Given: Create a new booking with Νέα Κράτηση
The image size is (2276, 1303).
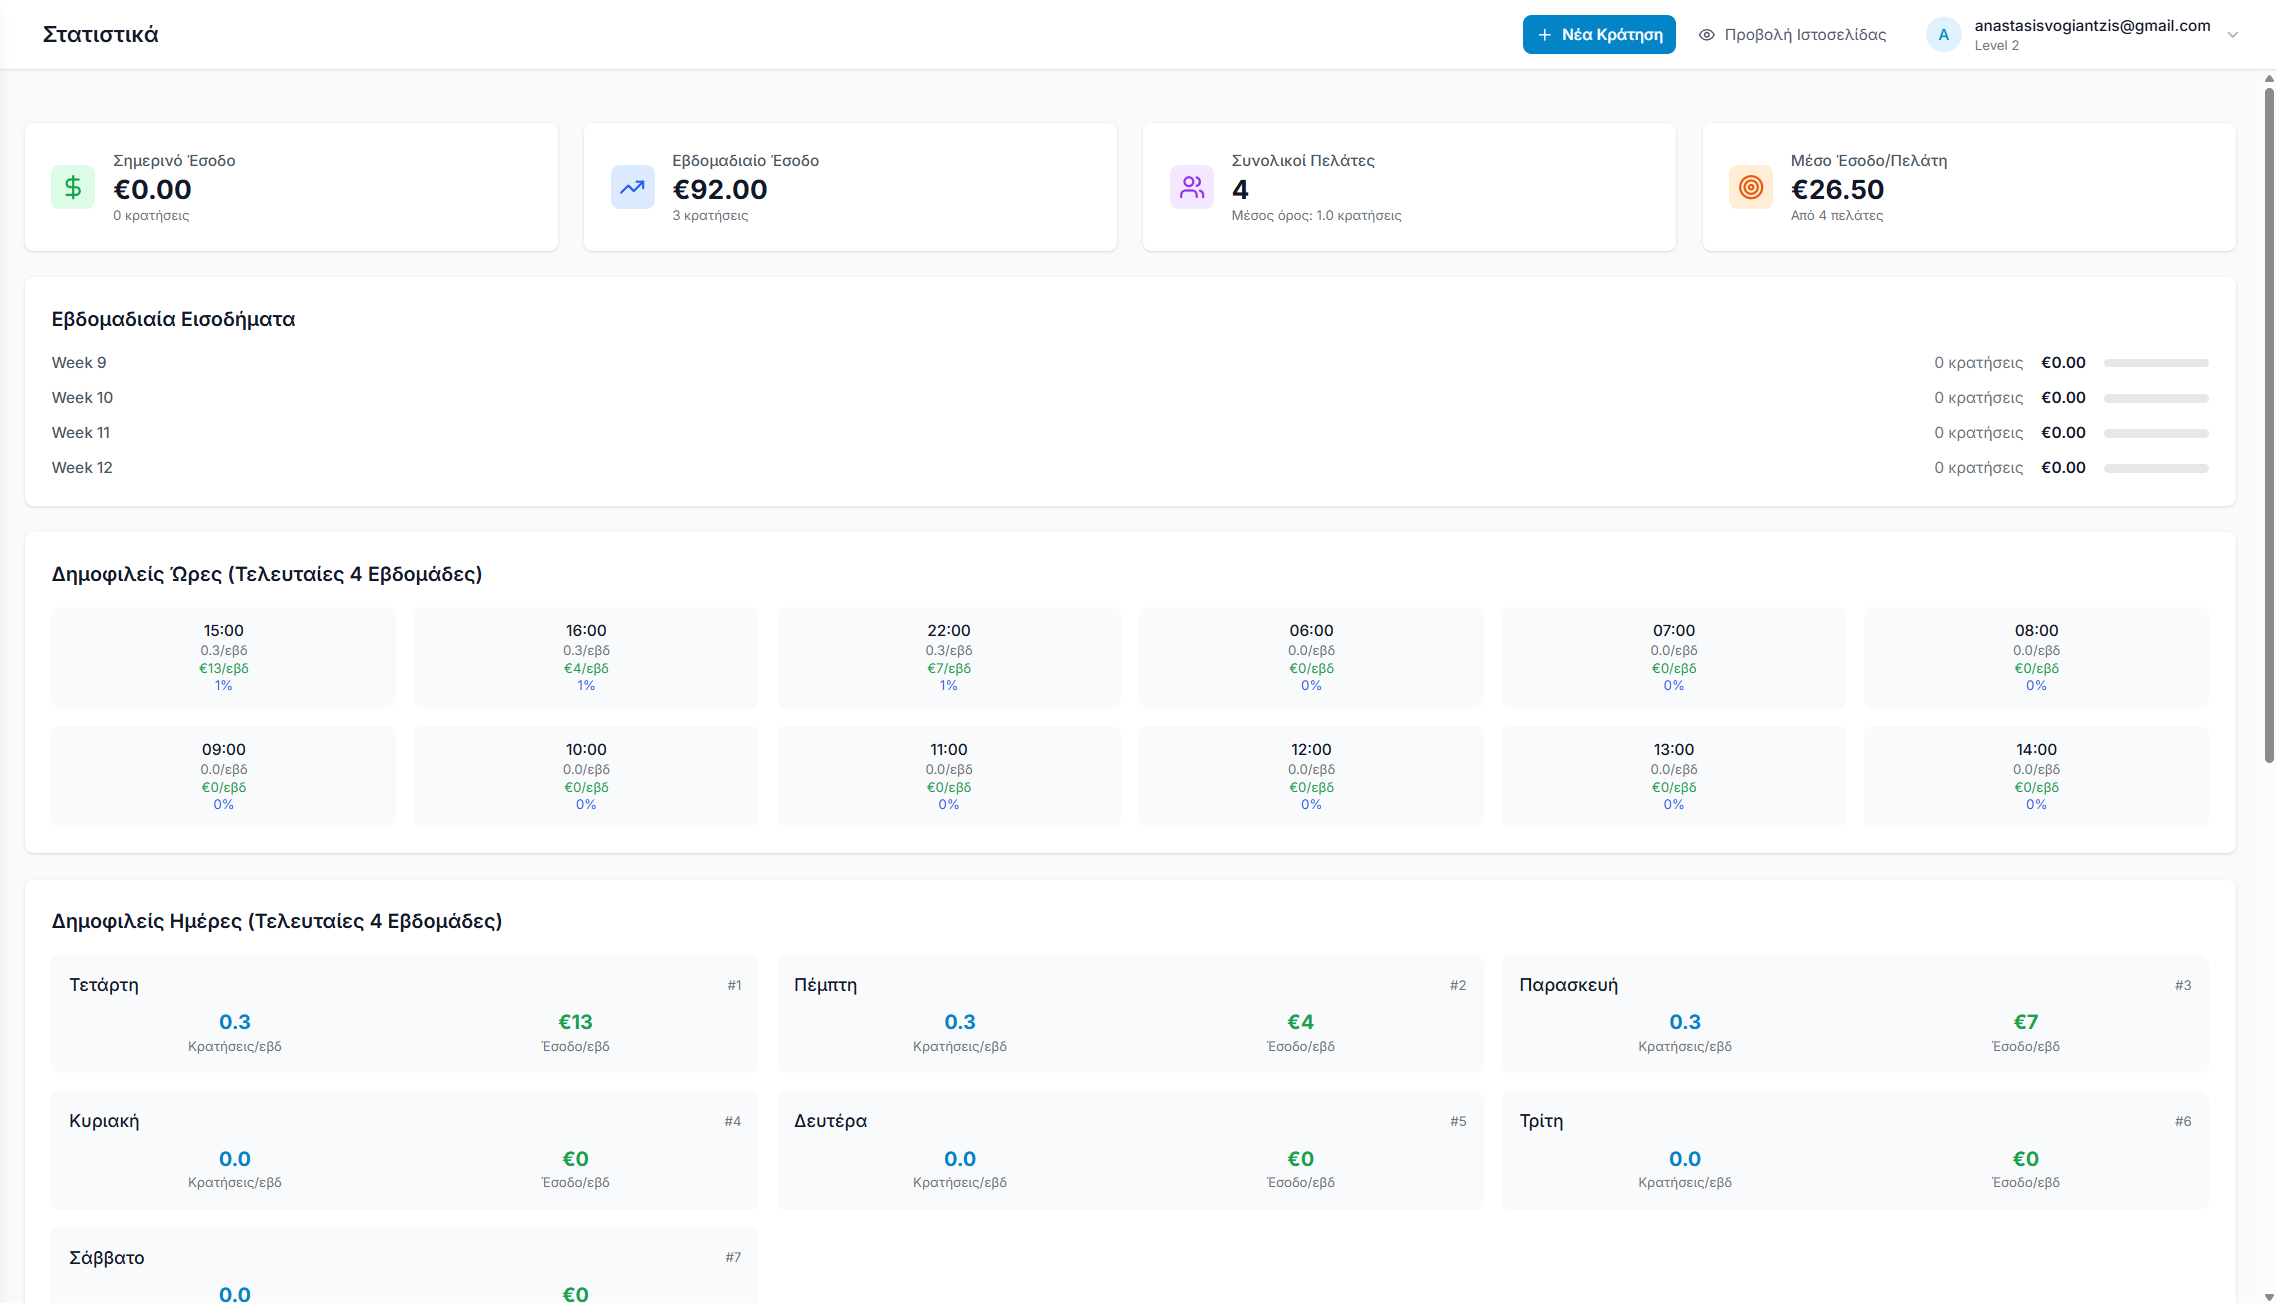Looking at the screenshot, I should (x=1598, y=35).
